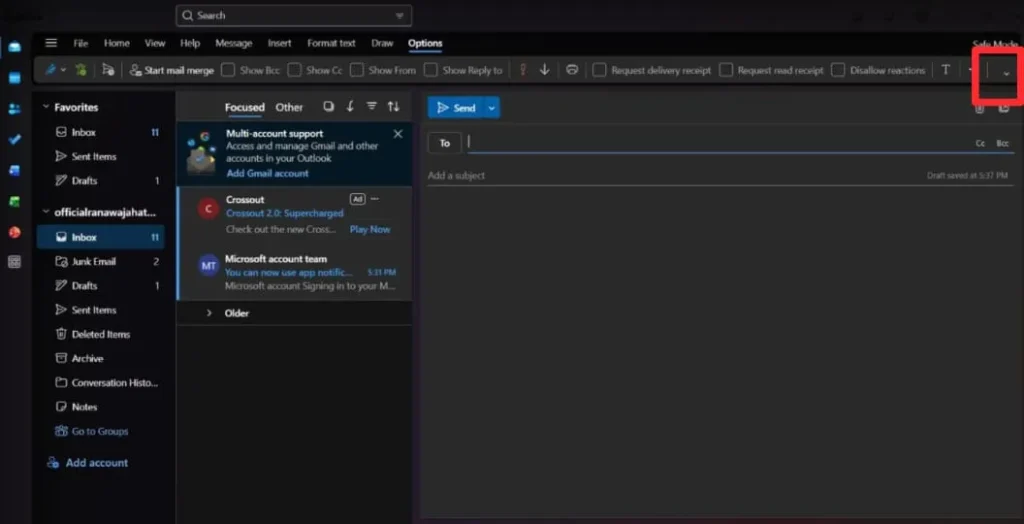The width and height of the screenshot is (1024, 524).
Task: Click the Bcc link in the To line
Action: pos(1002,143)
